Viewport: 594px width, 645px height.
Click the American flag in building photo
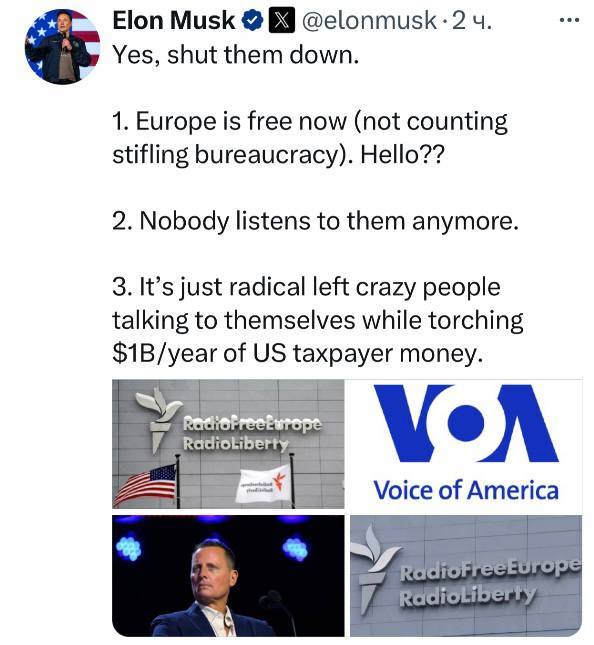(x=145, y=484)
